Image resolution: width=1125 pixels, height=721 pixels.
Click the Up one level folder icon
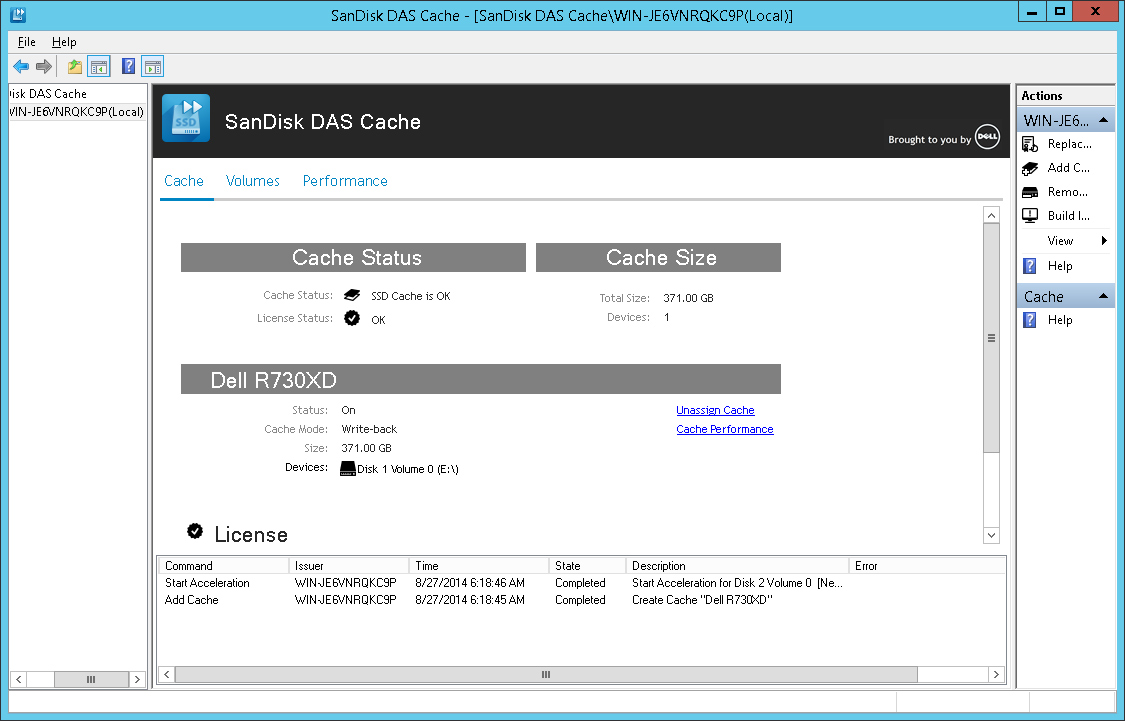tap(75, 67)
